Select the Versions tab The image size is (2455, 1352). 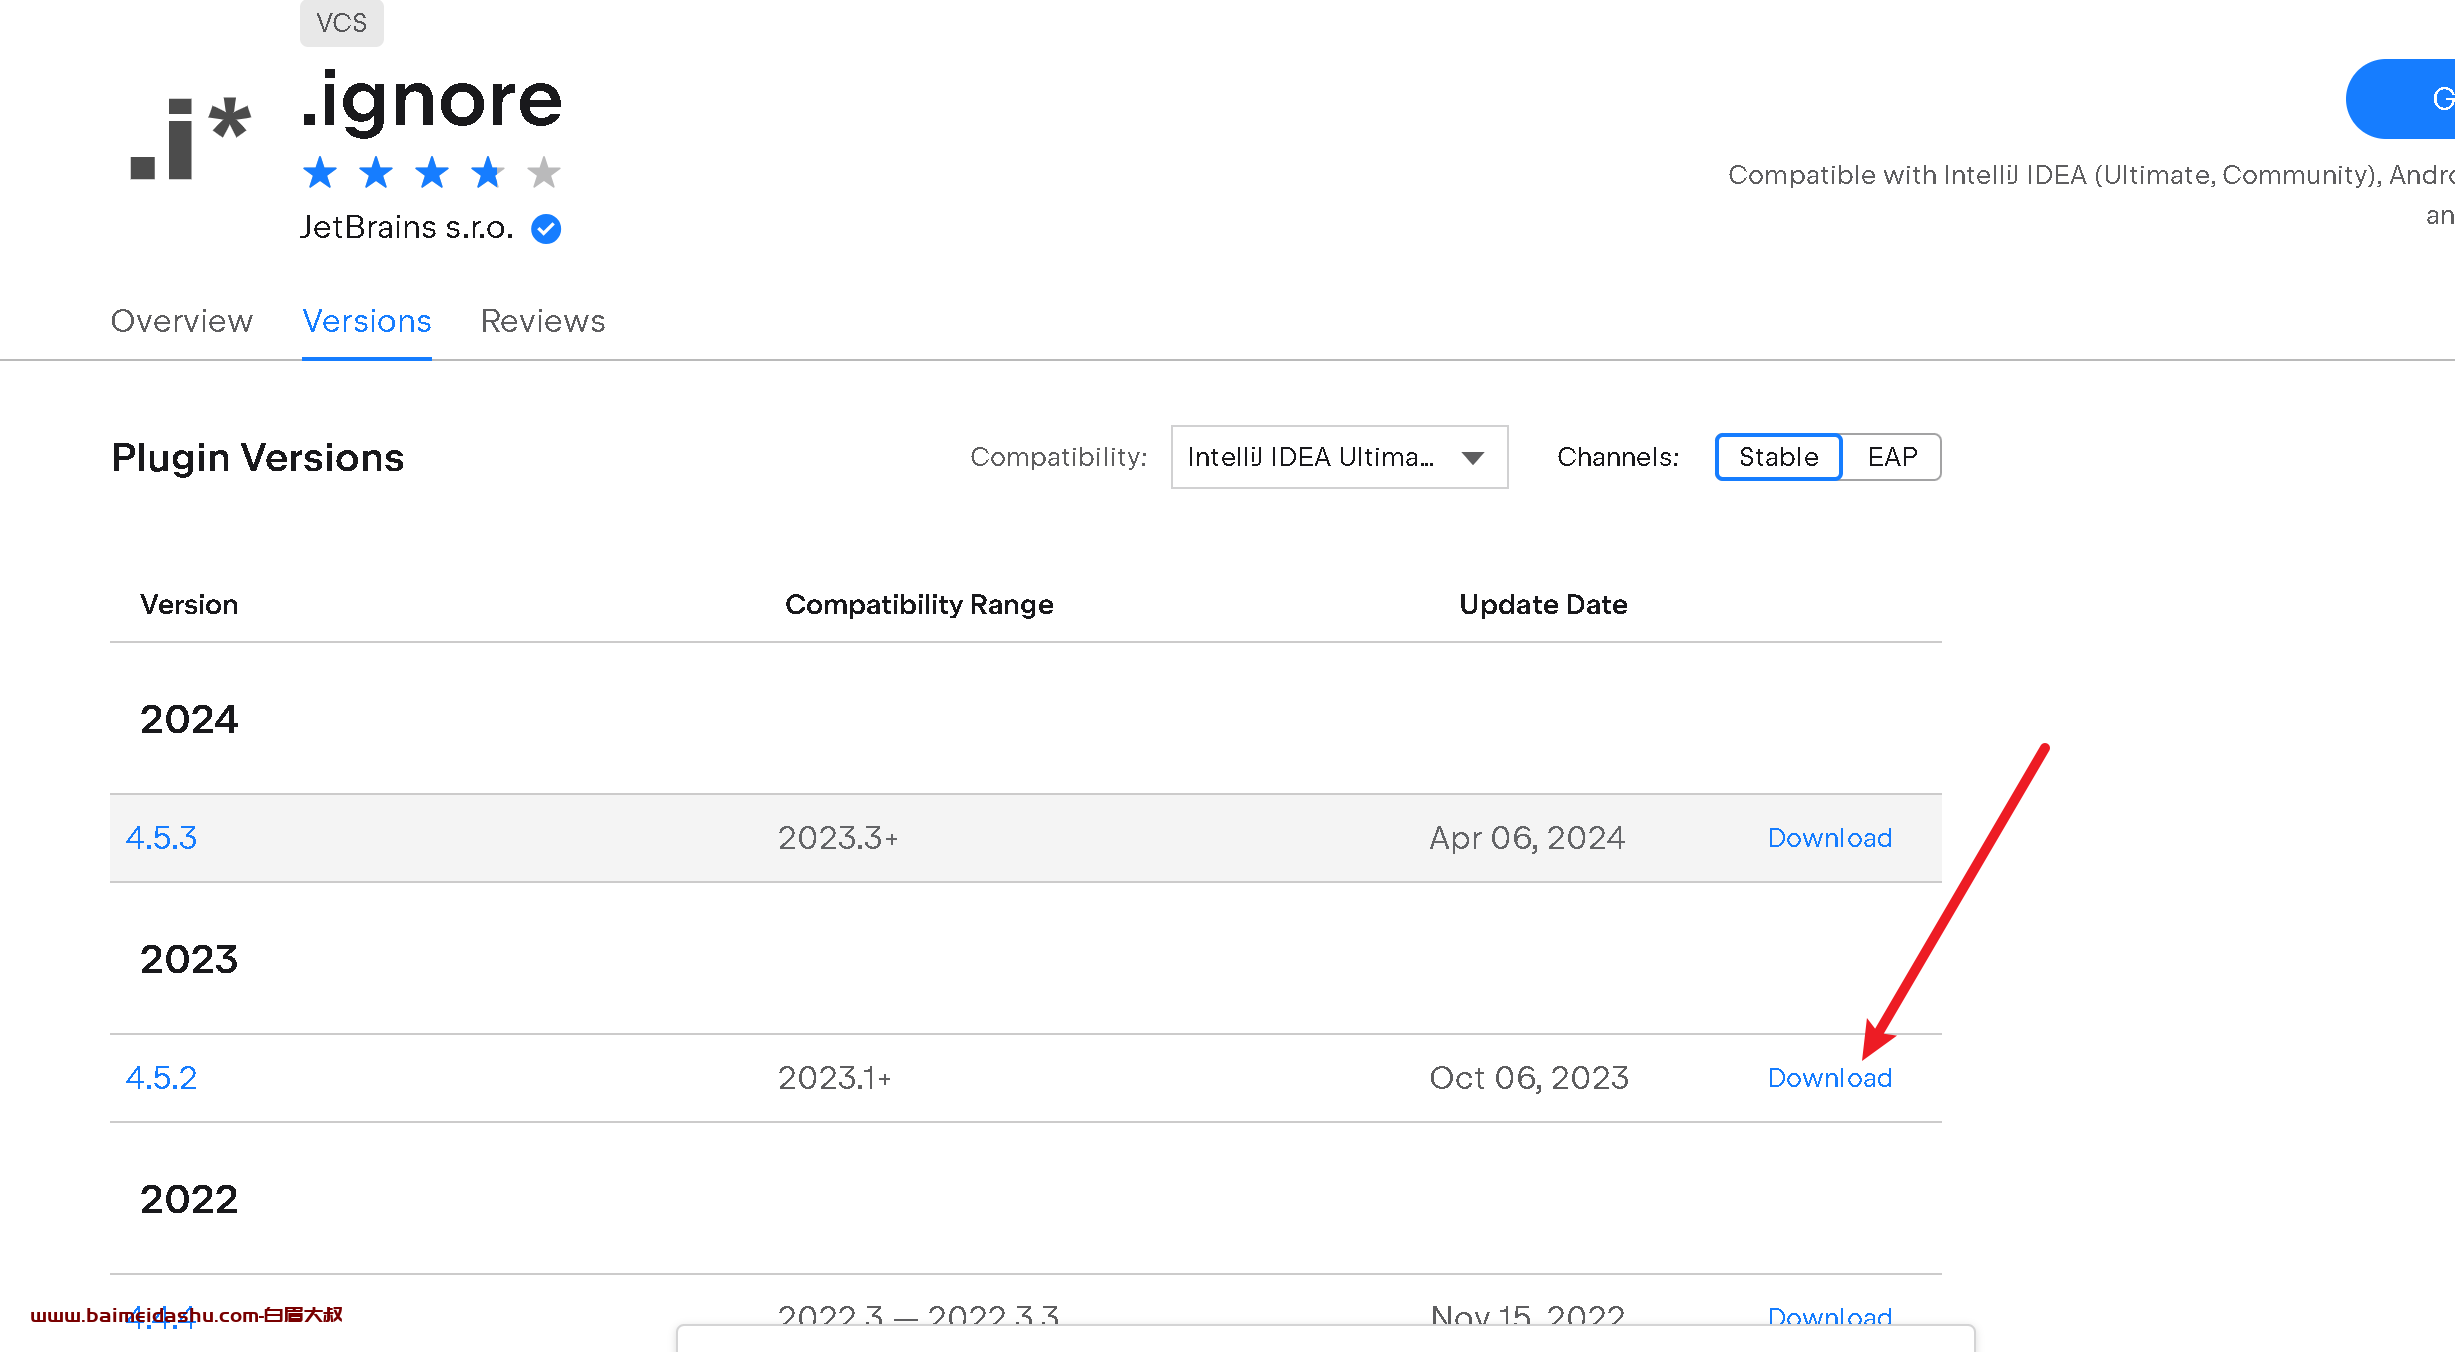tap(367, 321)
